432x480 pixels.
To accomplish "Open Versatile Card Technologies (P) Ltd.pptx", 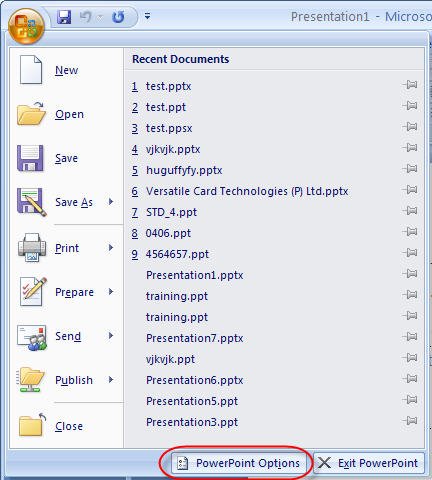I will tap(247, 191).
